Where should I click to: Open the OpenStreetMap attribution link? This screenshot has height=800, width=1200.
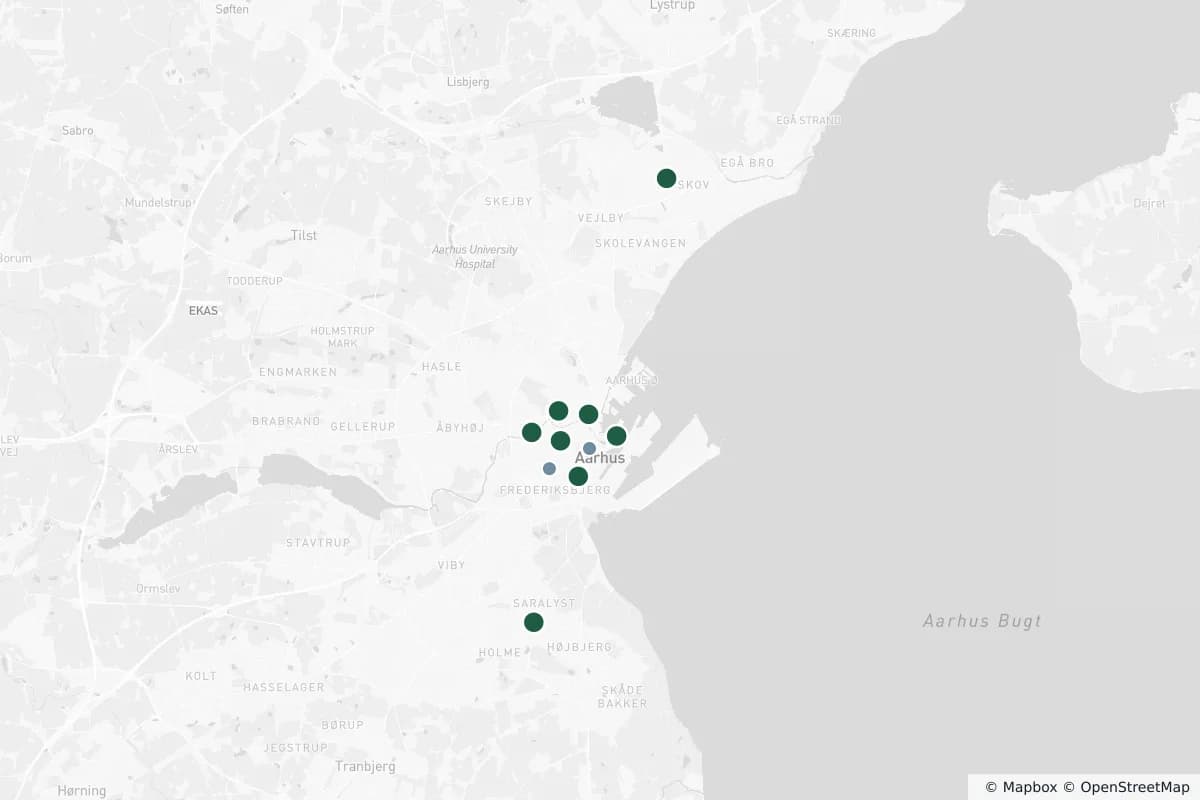[x=1125, y=787]
